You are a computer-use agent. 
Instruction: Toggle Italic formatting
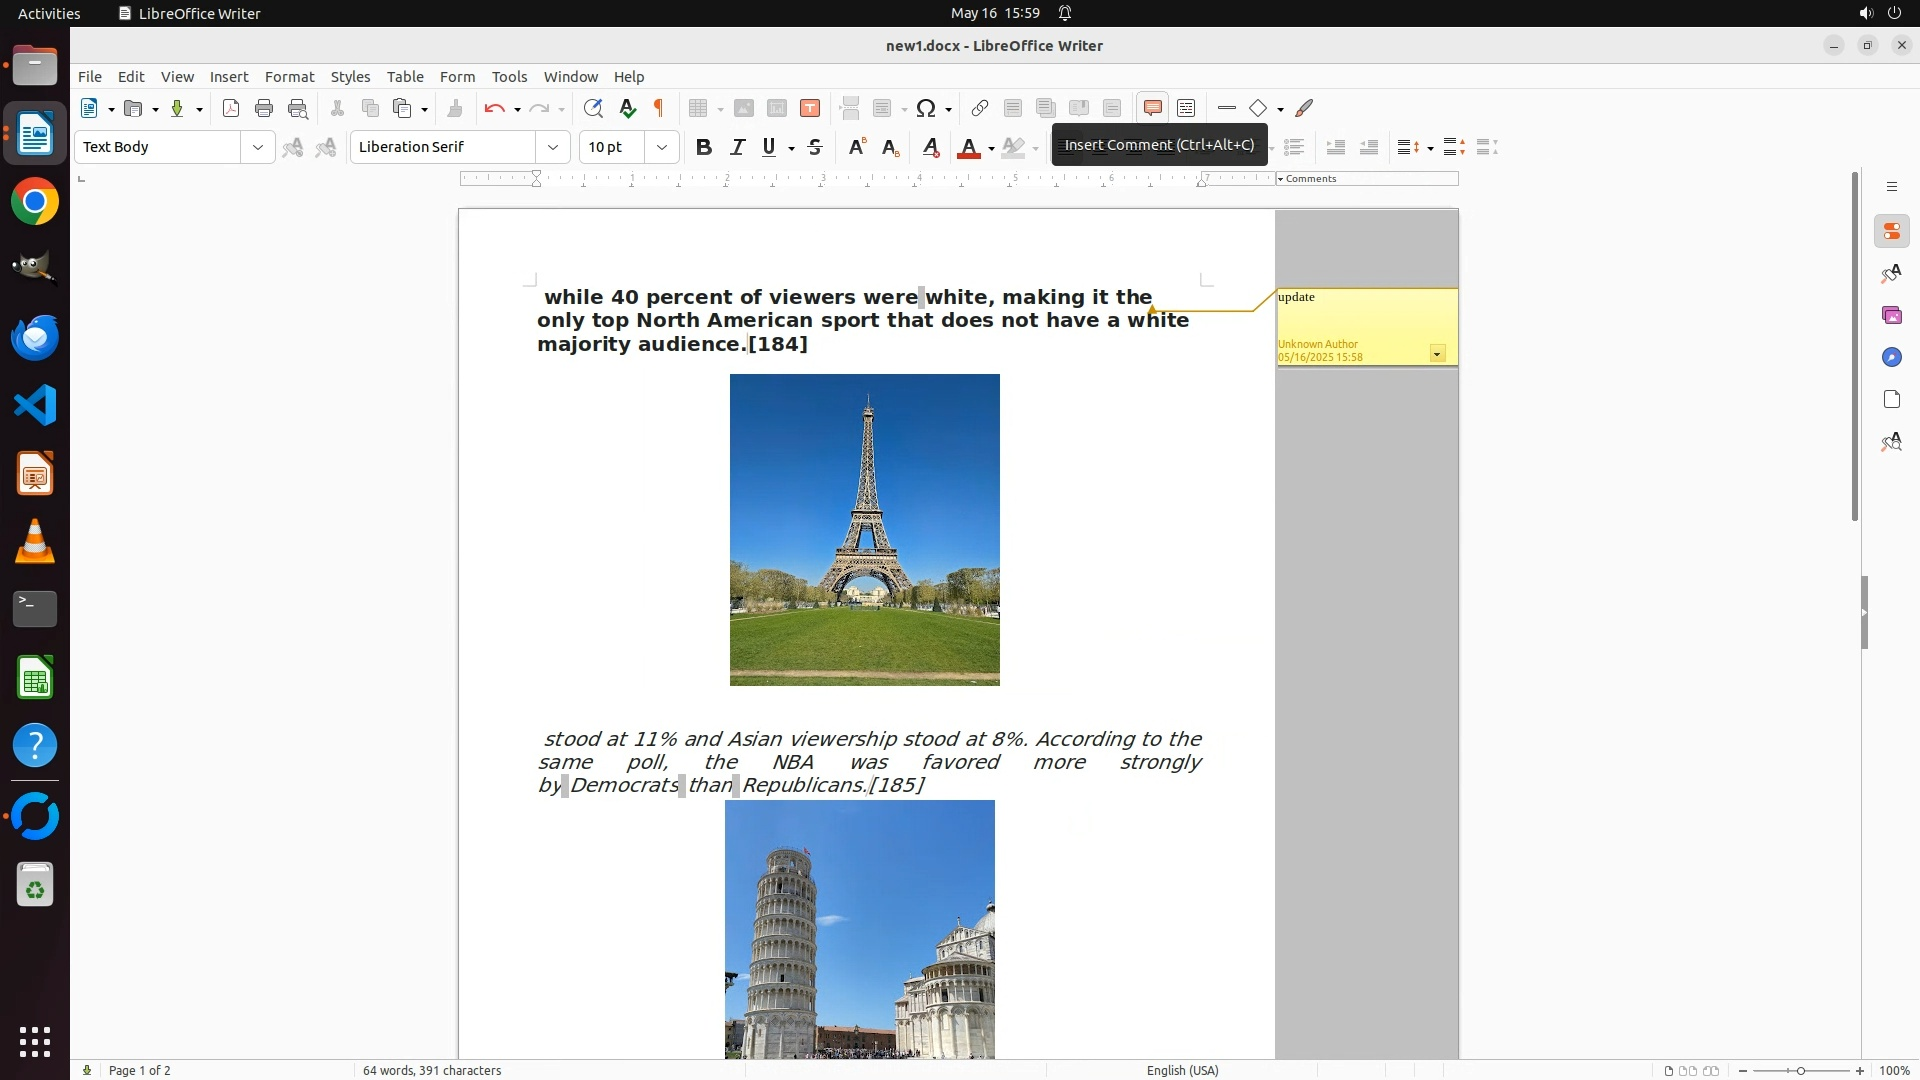pyautogui.click(x=737, y=147)
